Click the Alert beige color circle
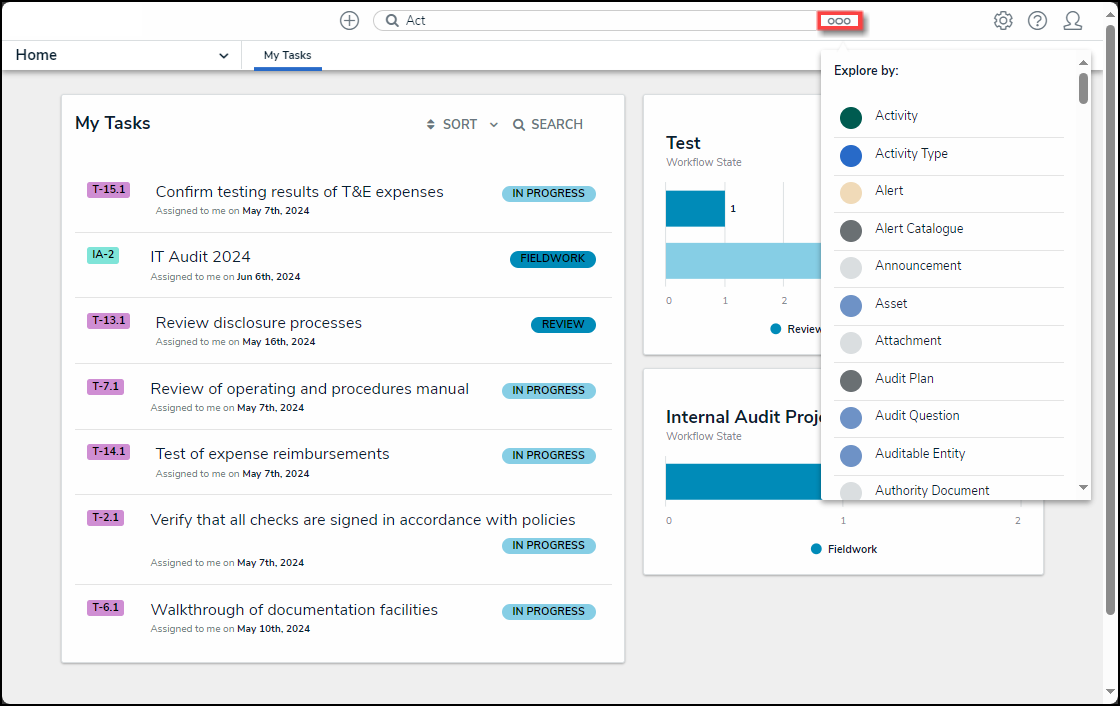The image size is (1120, 706). click(851, 193)
